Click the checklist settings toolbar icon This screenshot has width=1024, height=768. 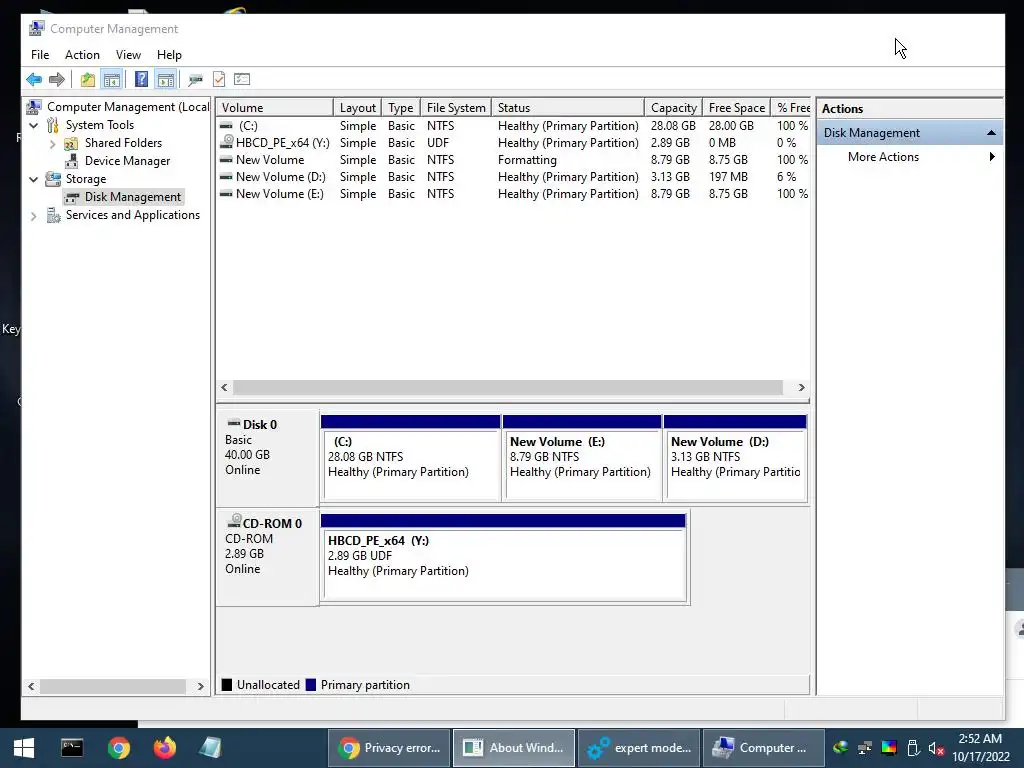click(242, 80)
